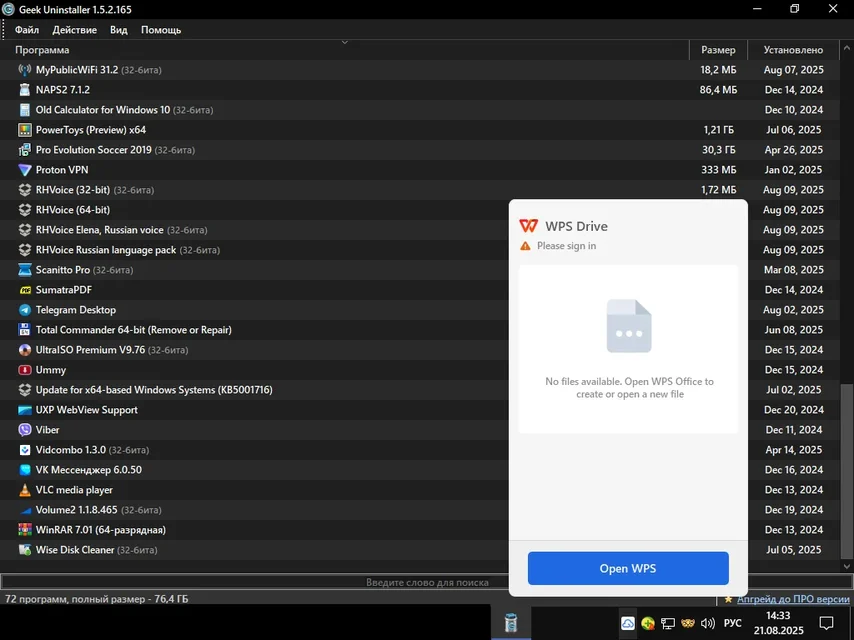This screenshot has width=854, height=640.
Task: Click the scrollbar down arrow
Action: (846, 566)
